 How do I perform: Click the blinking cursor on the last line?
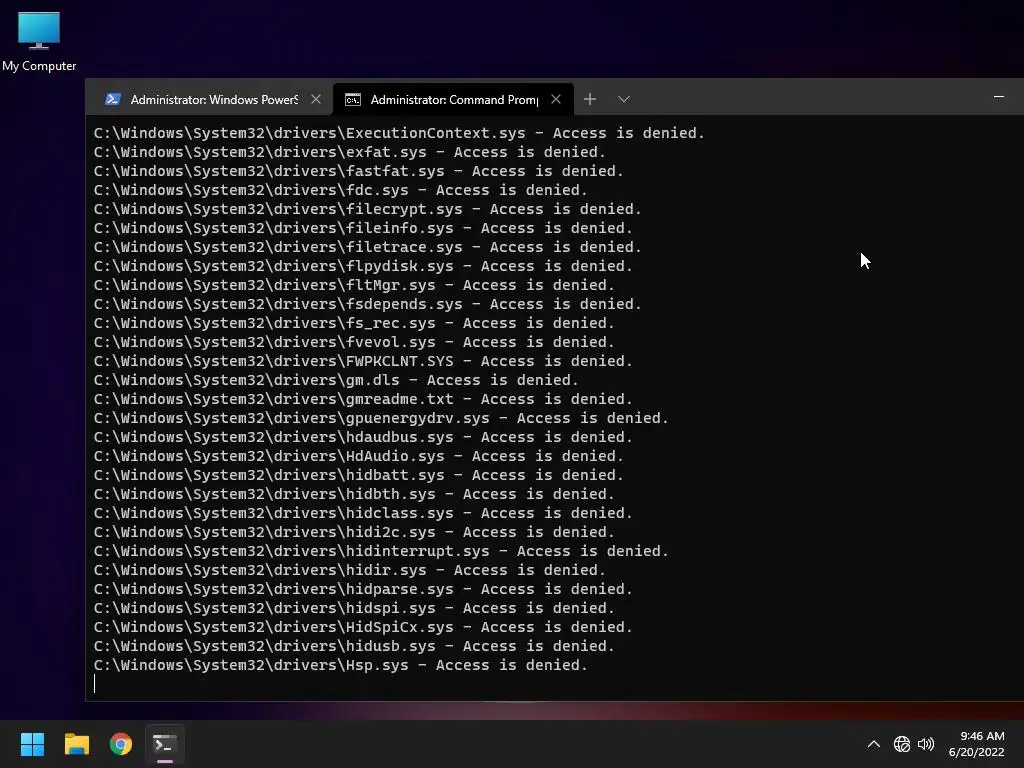click(x=95, y=684)
